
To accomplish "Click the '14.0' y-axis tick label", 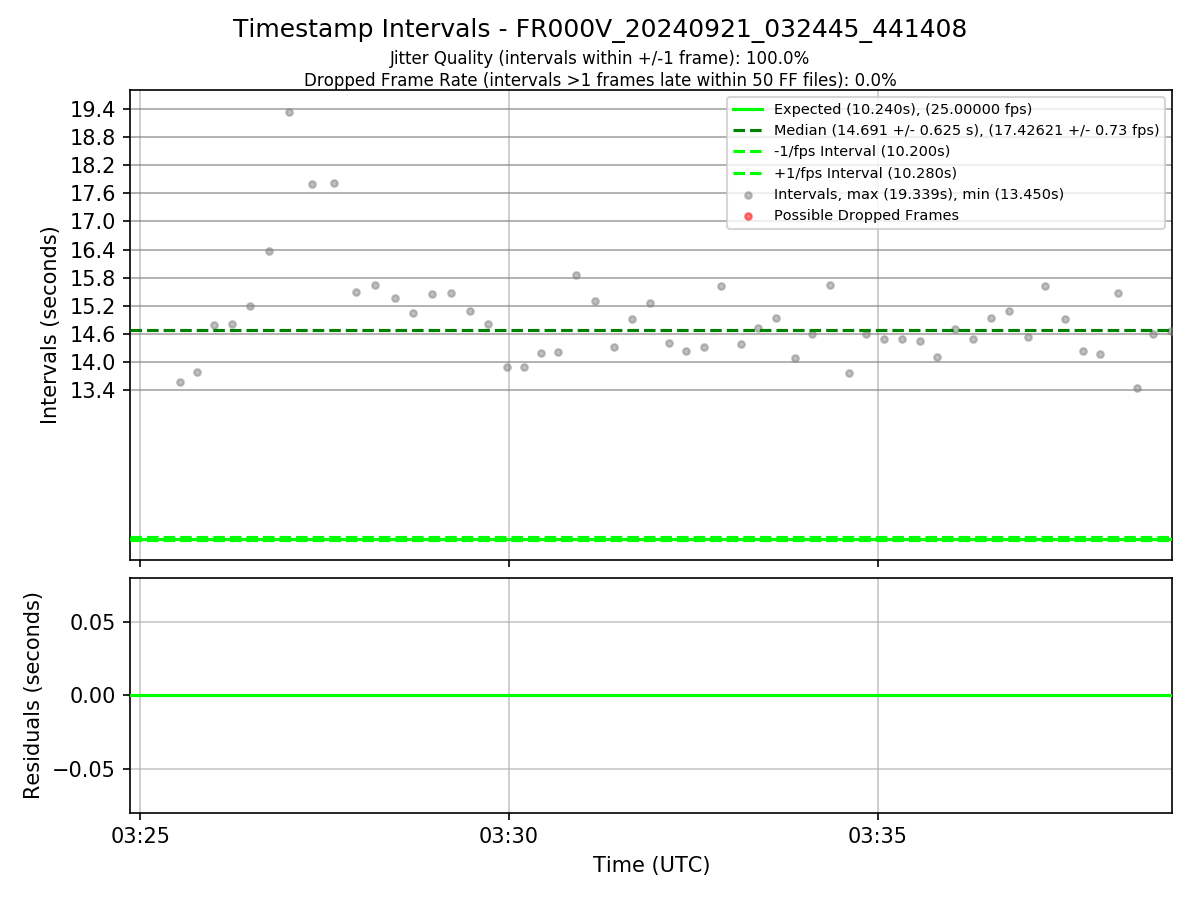I will coord(92,362).
